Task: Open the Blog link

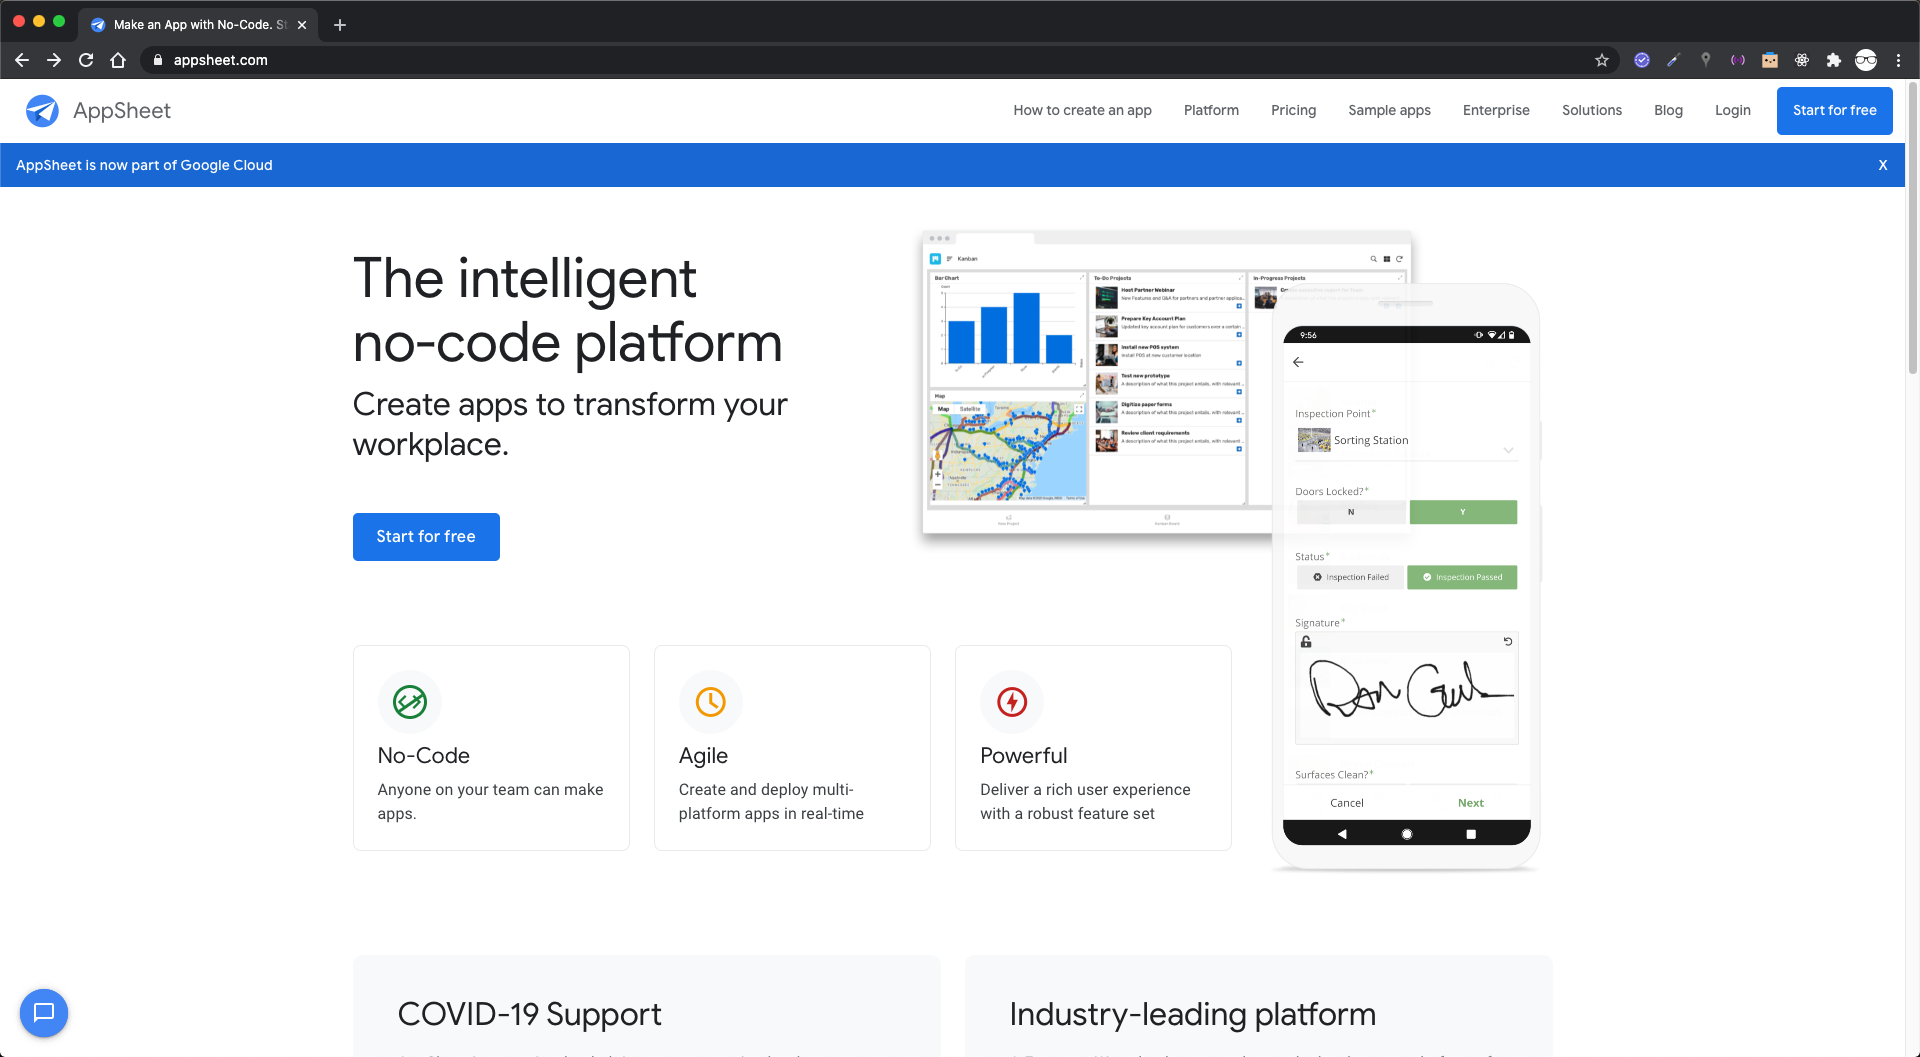Action: (x=1668, y=110)
